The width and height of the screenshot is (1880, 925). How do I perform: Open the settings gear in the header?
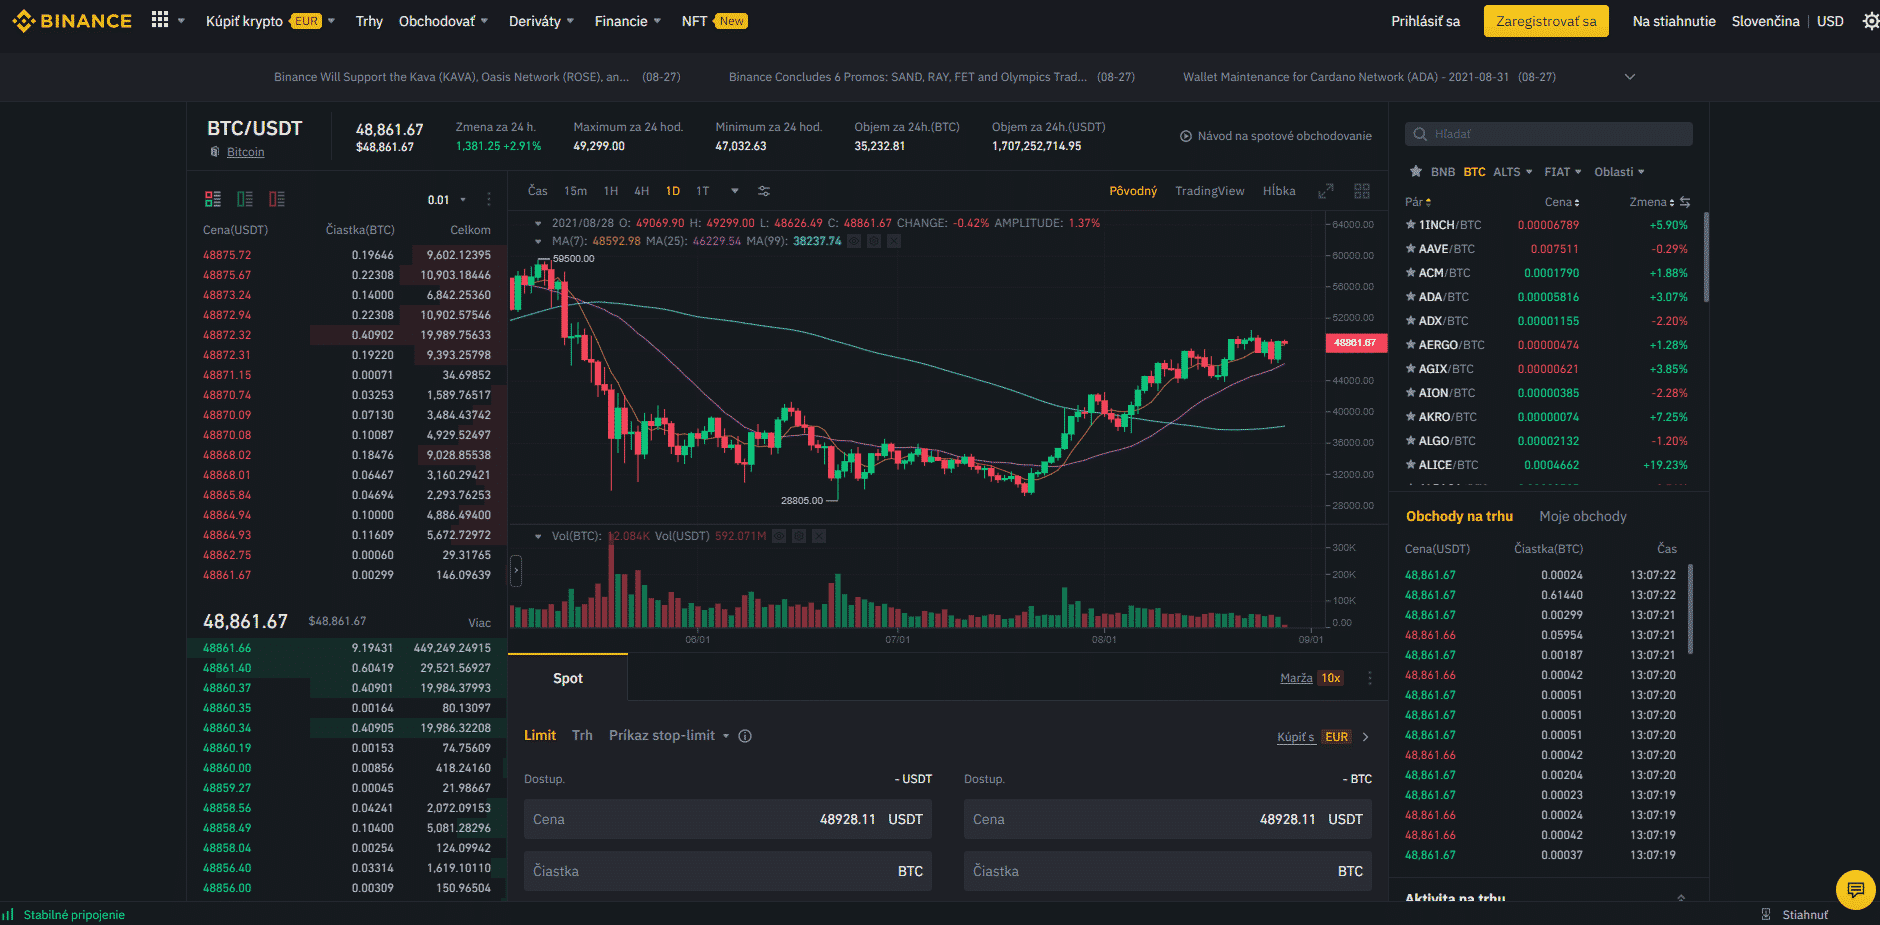pos(1870,21)
